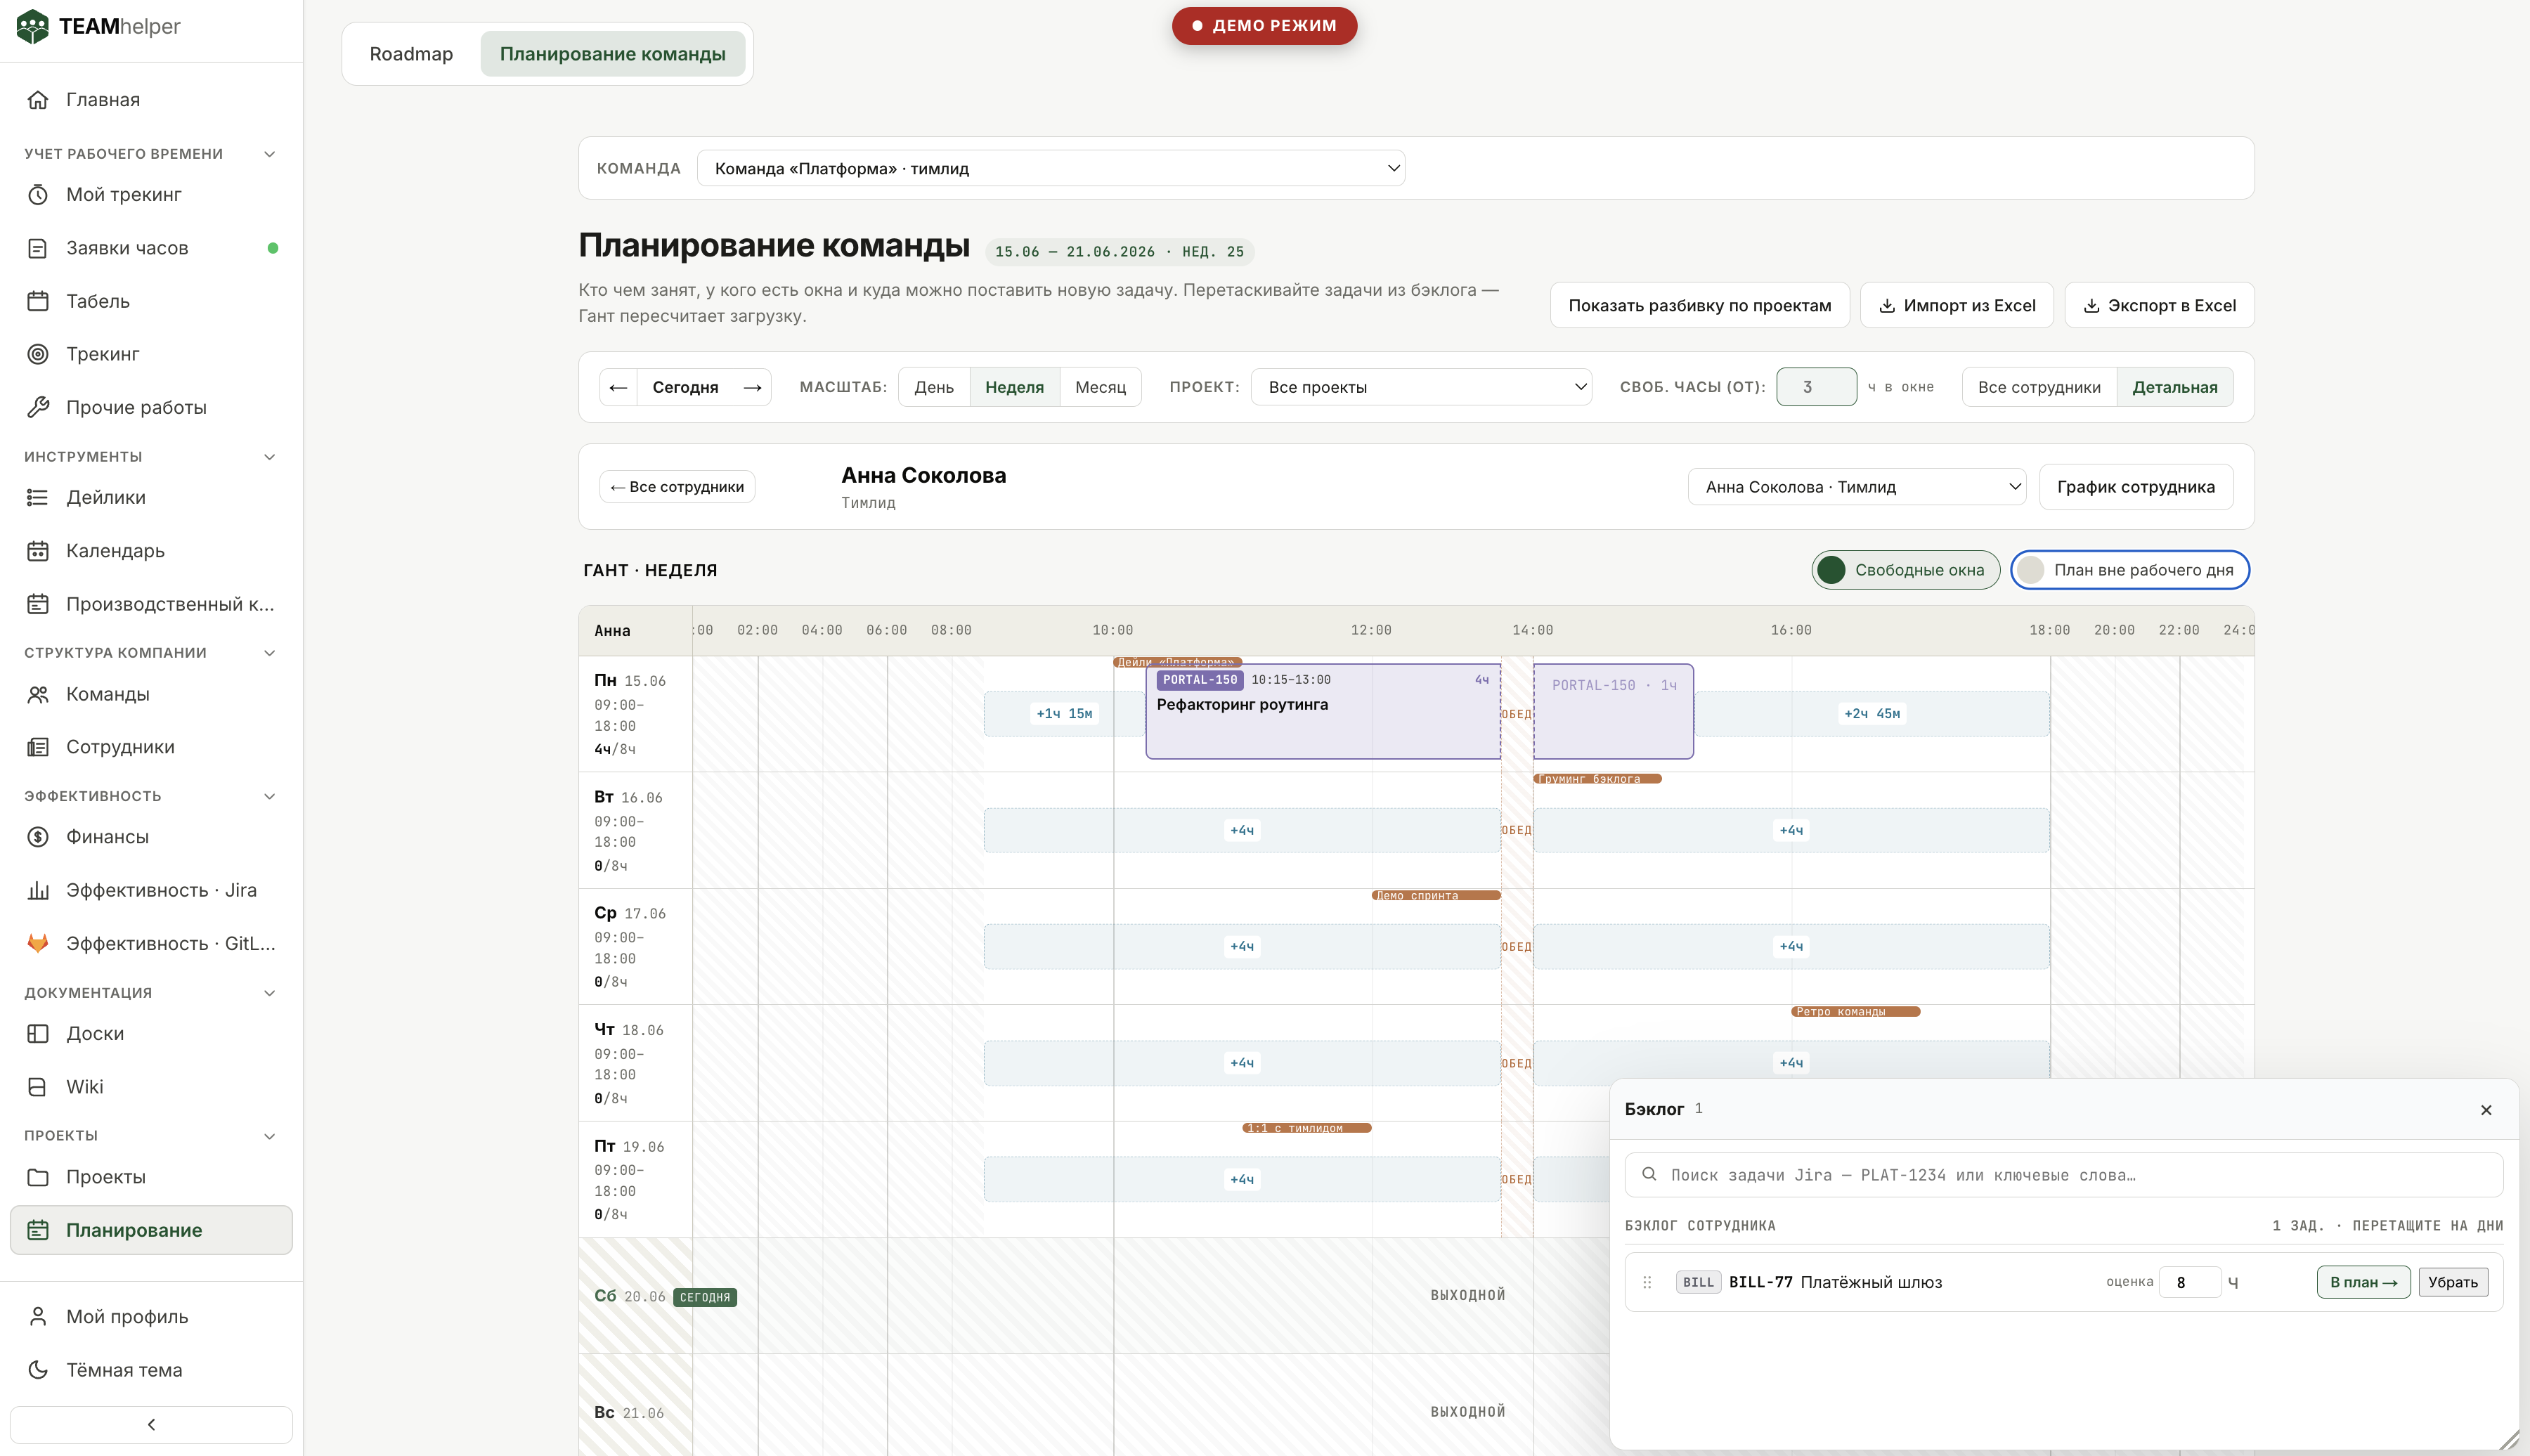
Task: Close the Бэклог panel
Action: point(2486,1110)
